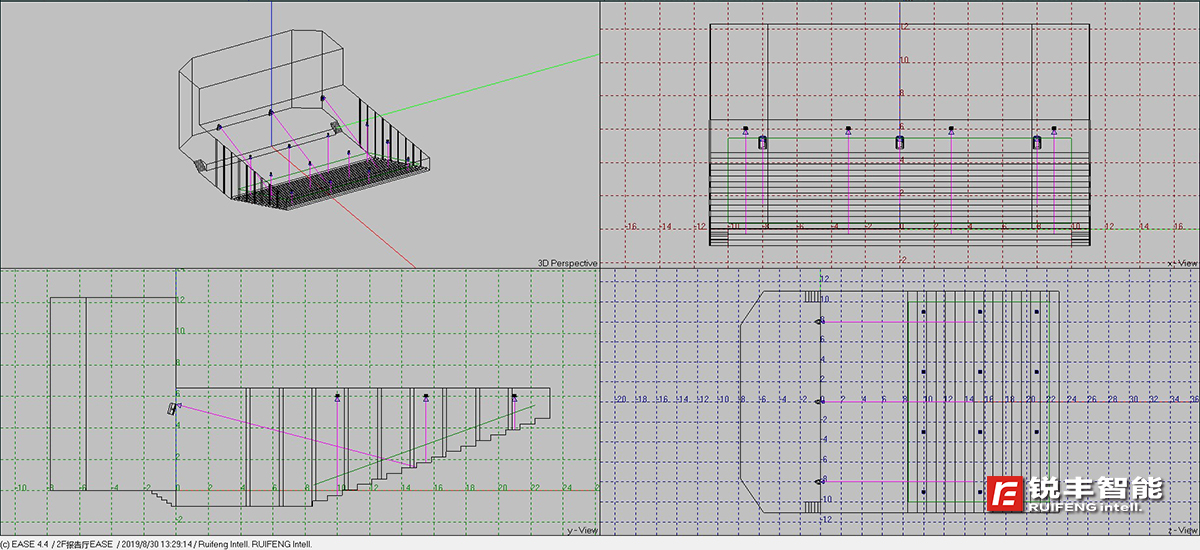Select the lower stage loudspeaker in z-View

coord(820,481)
